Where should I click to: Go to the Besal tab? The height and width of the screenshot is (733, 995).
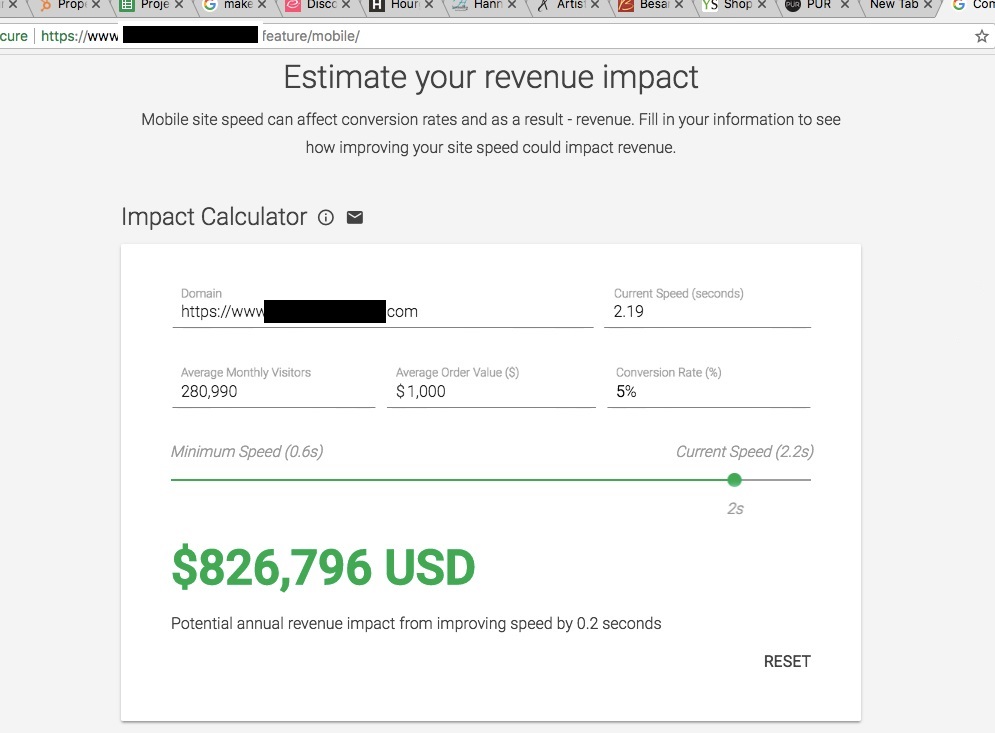coord(650,6)
